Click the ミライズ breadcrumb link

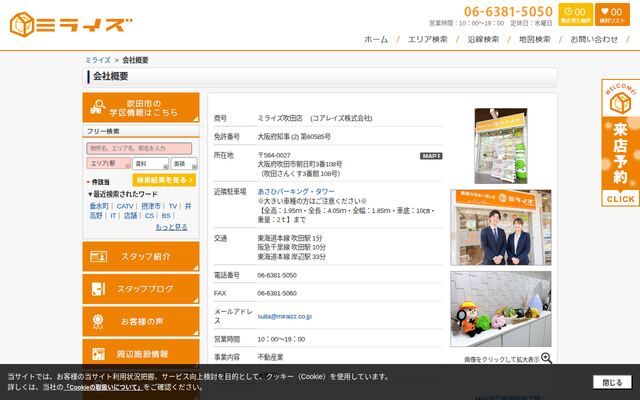click(98, 60)
